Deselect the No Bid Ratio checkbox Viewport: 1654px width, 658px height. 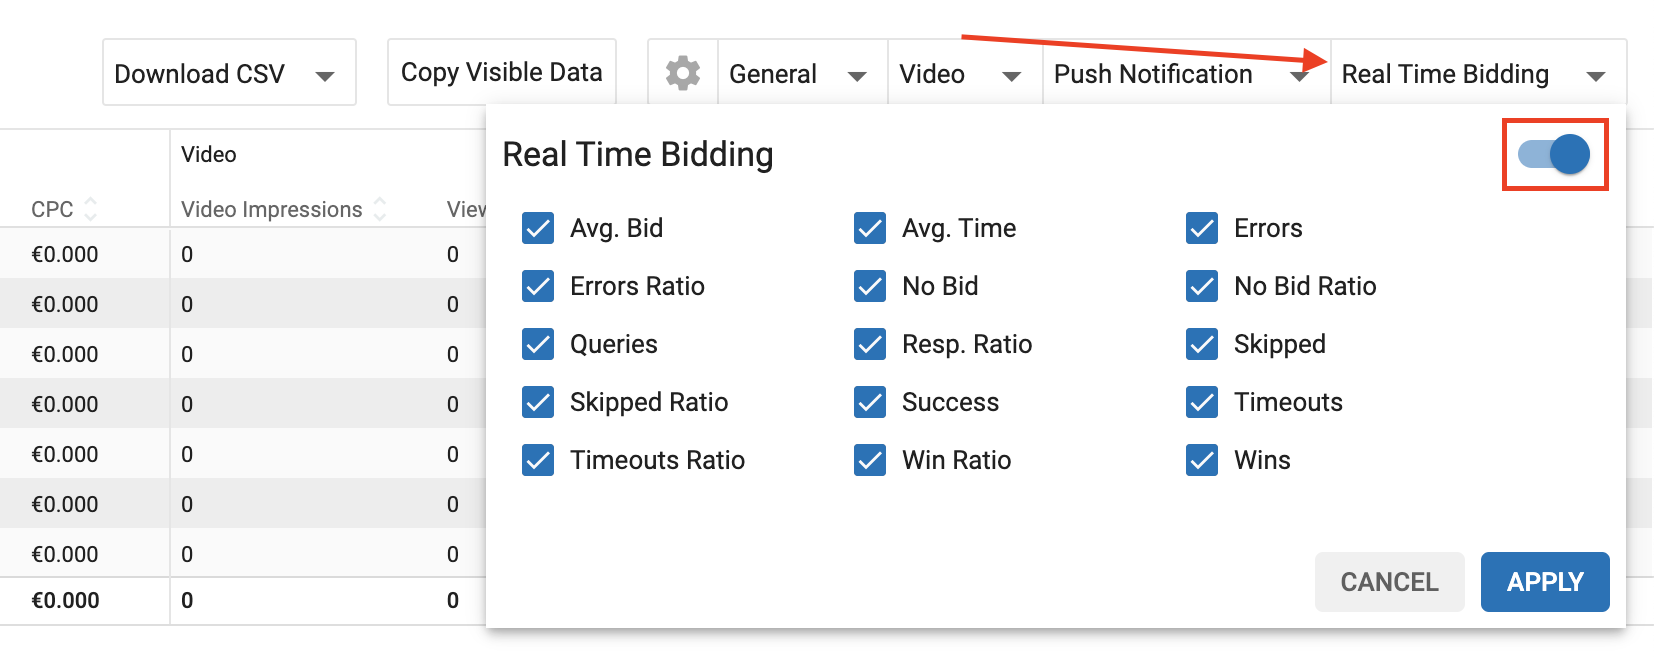coord(1202,286)
